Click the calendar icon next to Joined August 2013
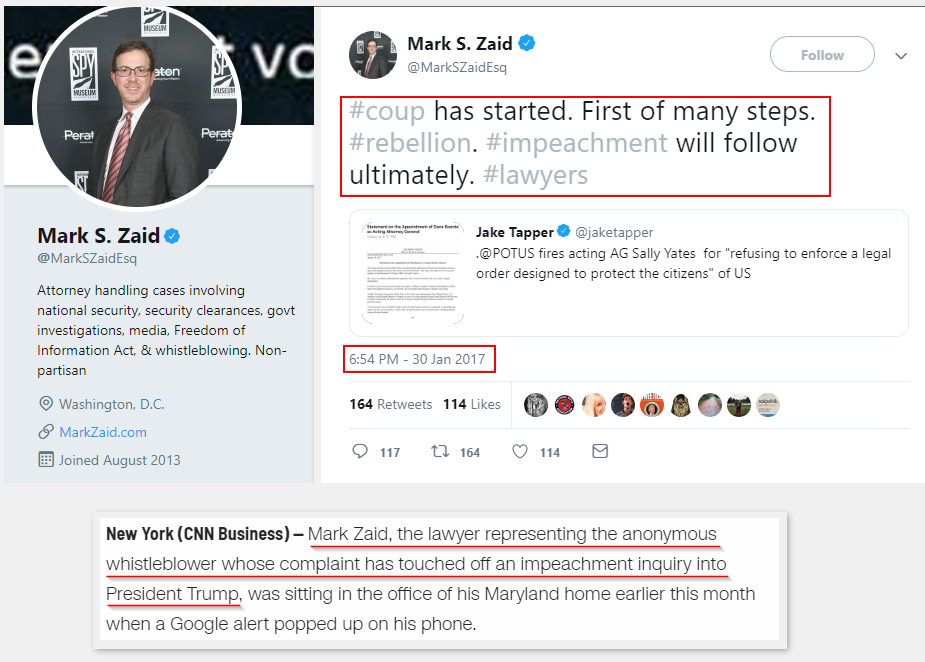925x662 pixels. (x=45, y=460)
